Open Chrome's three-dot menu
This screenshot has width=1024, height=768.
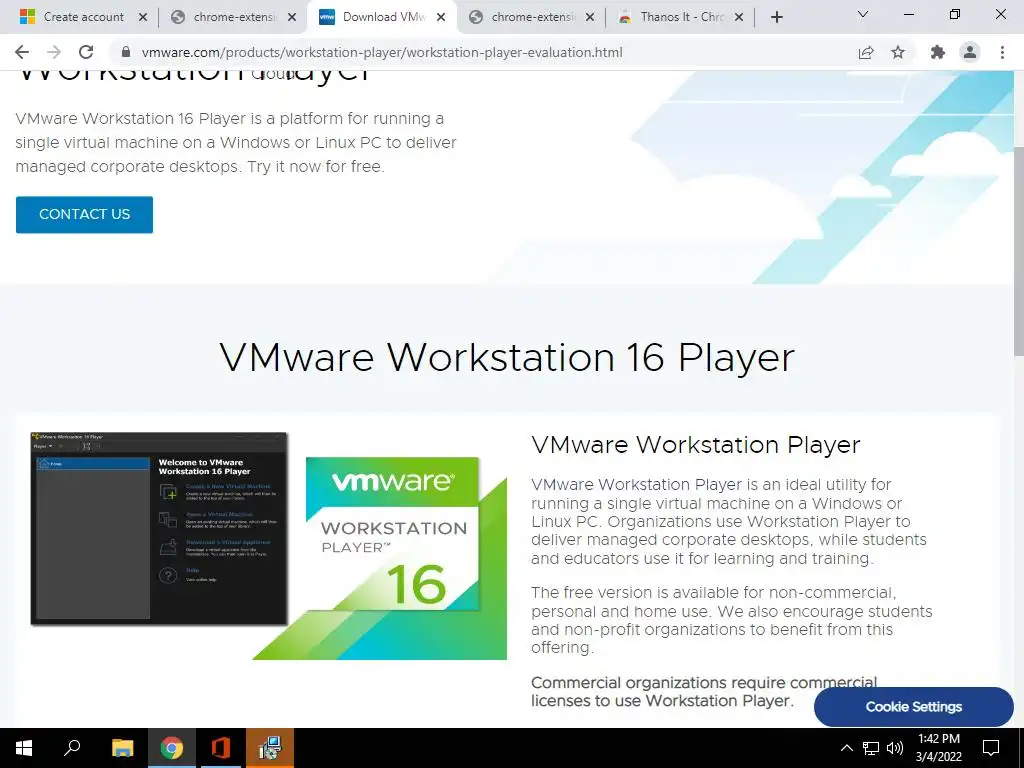click(1002, 52)
